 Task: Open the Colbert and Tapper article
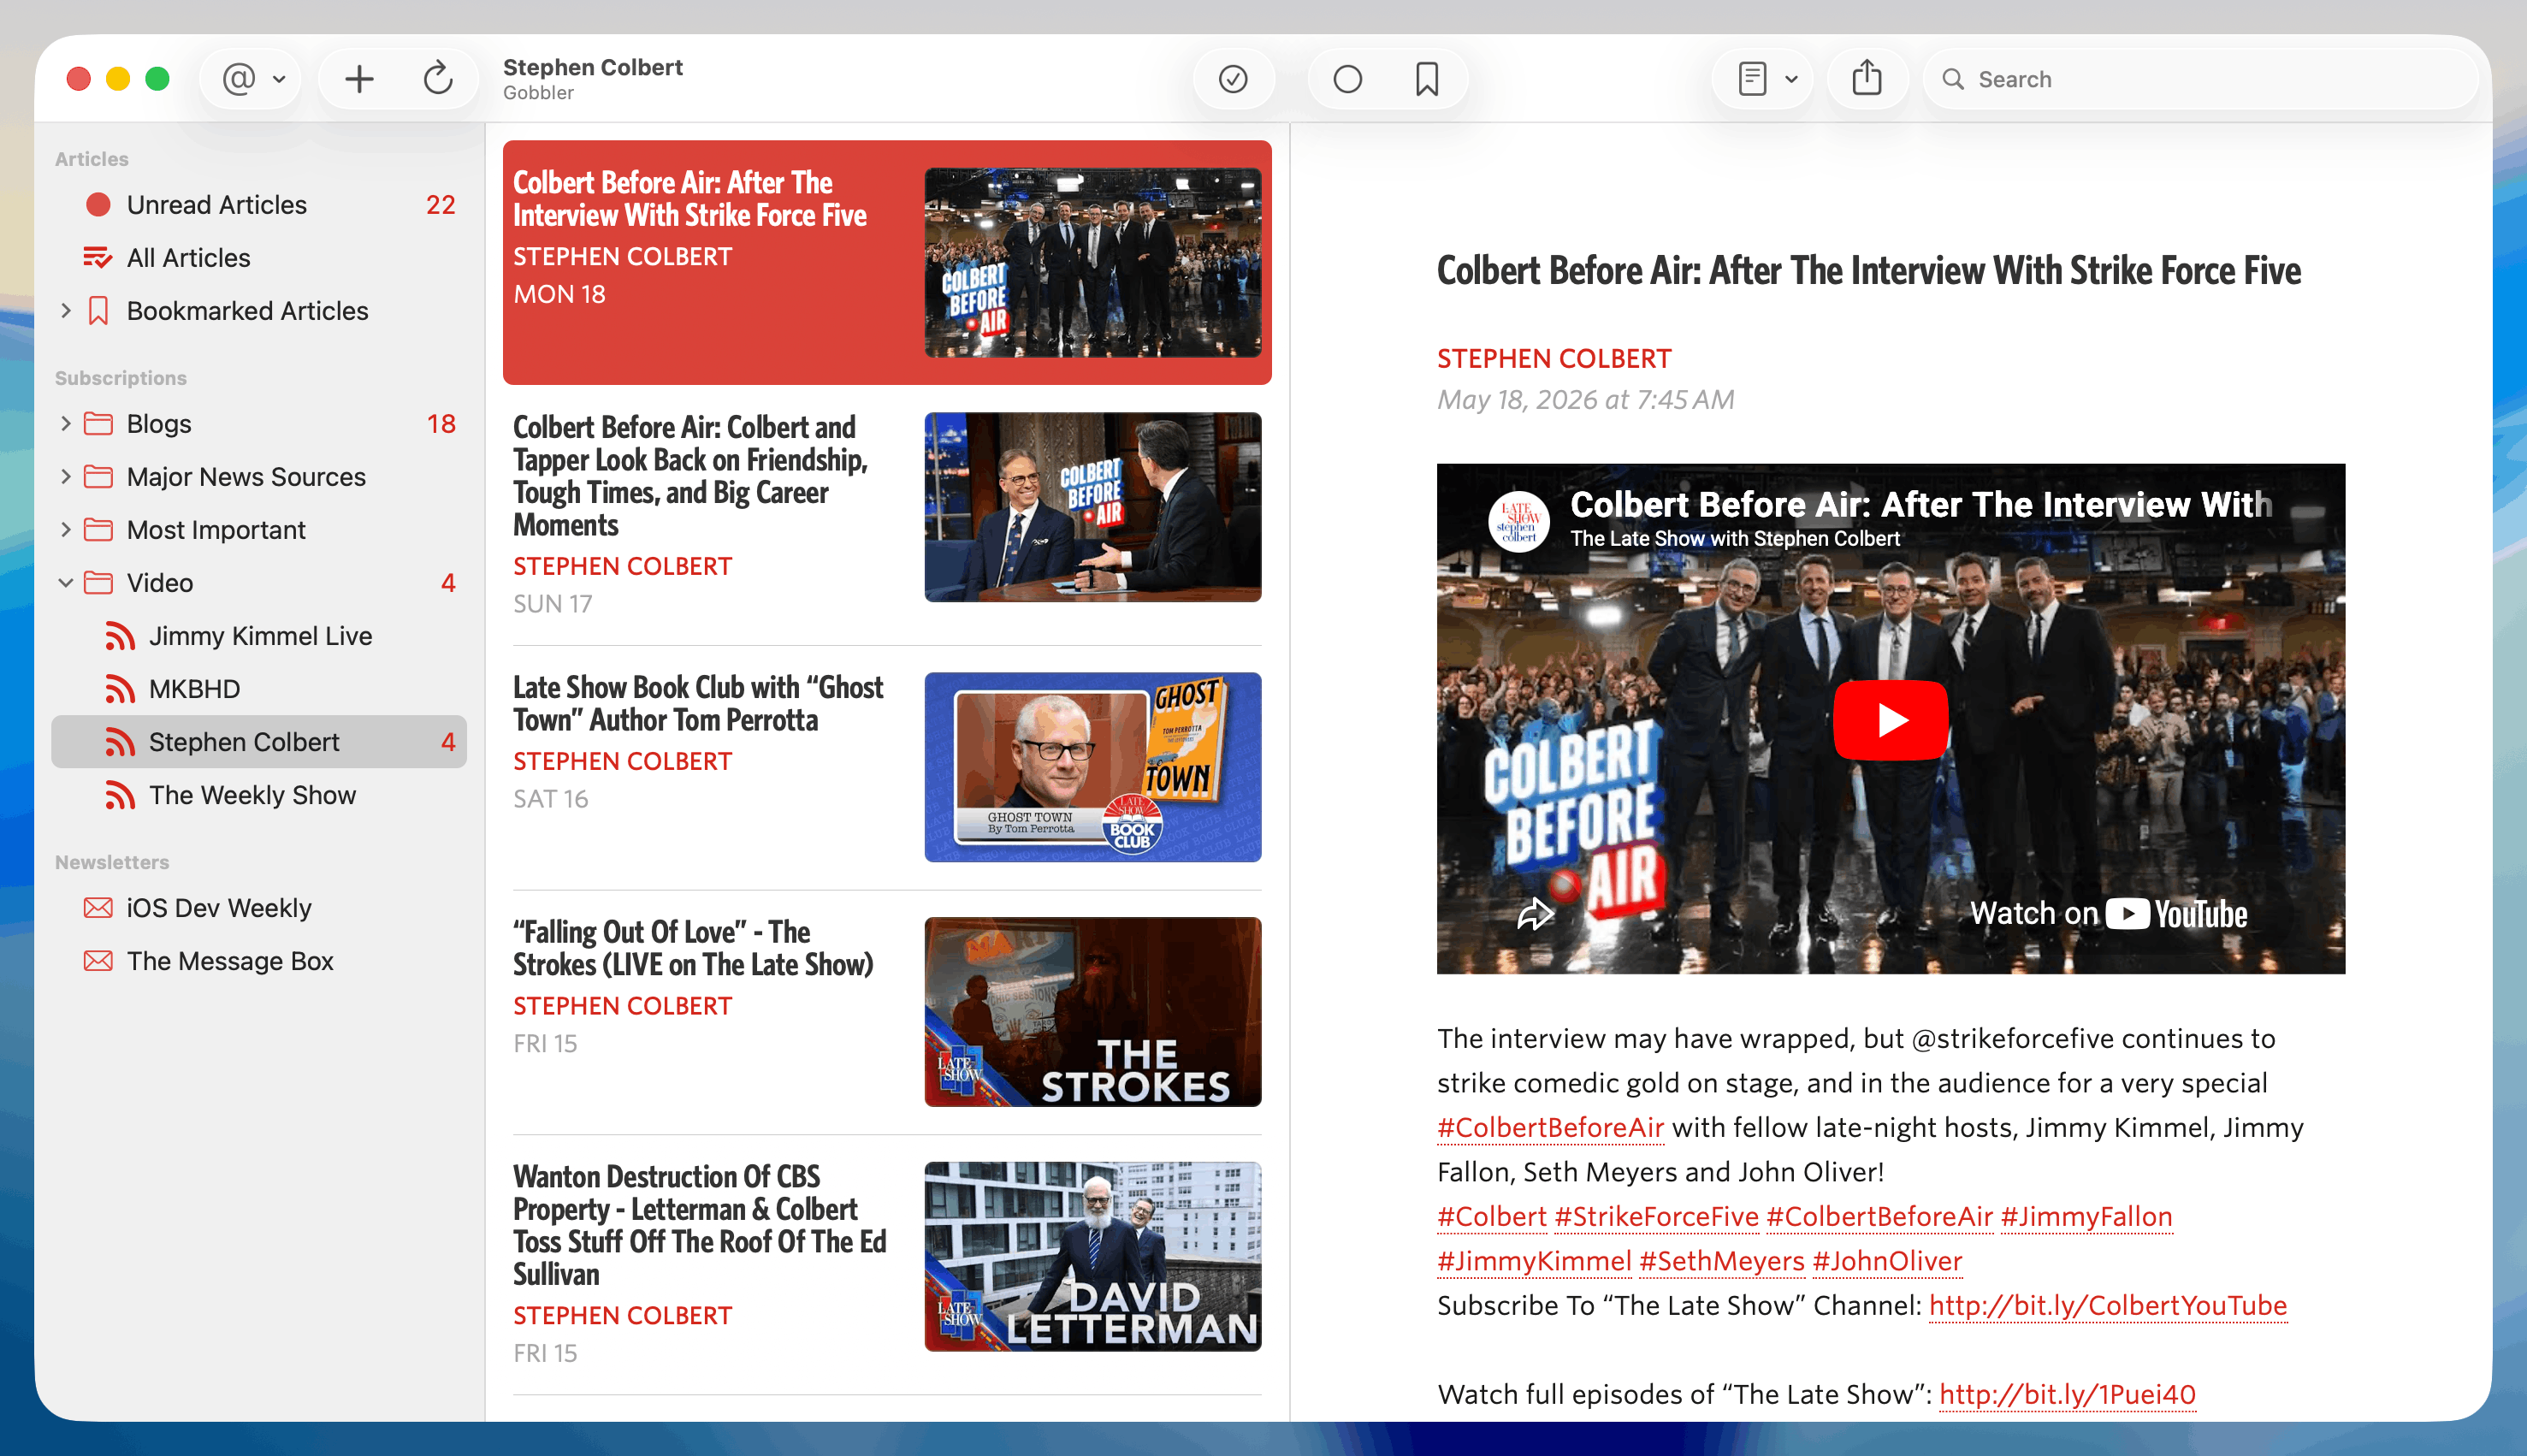887,515
